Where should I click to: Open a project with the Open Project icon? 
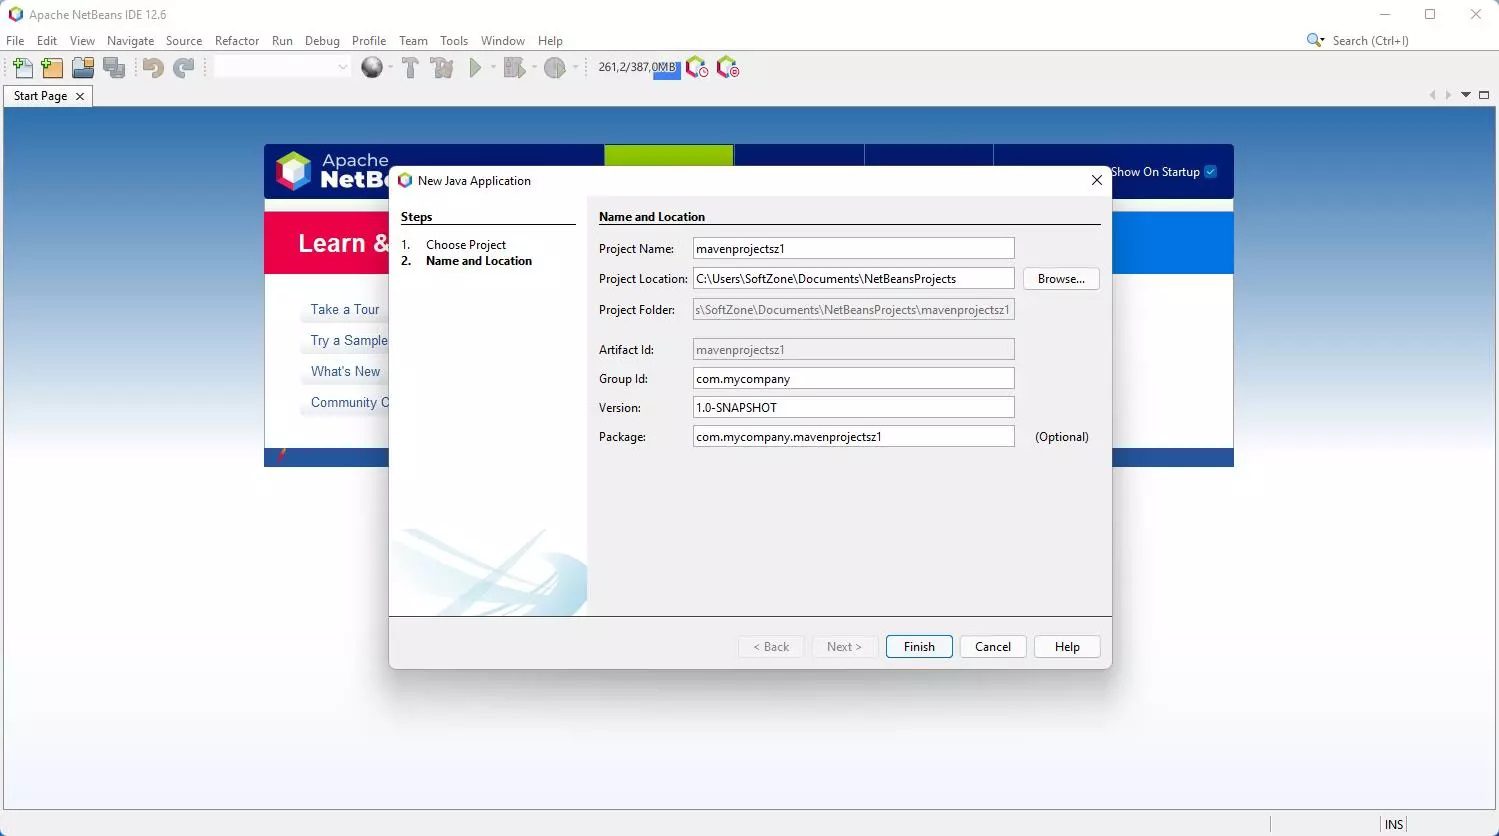tap(82, 67)
